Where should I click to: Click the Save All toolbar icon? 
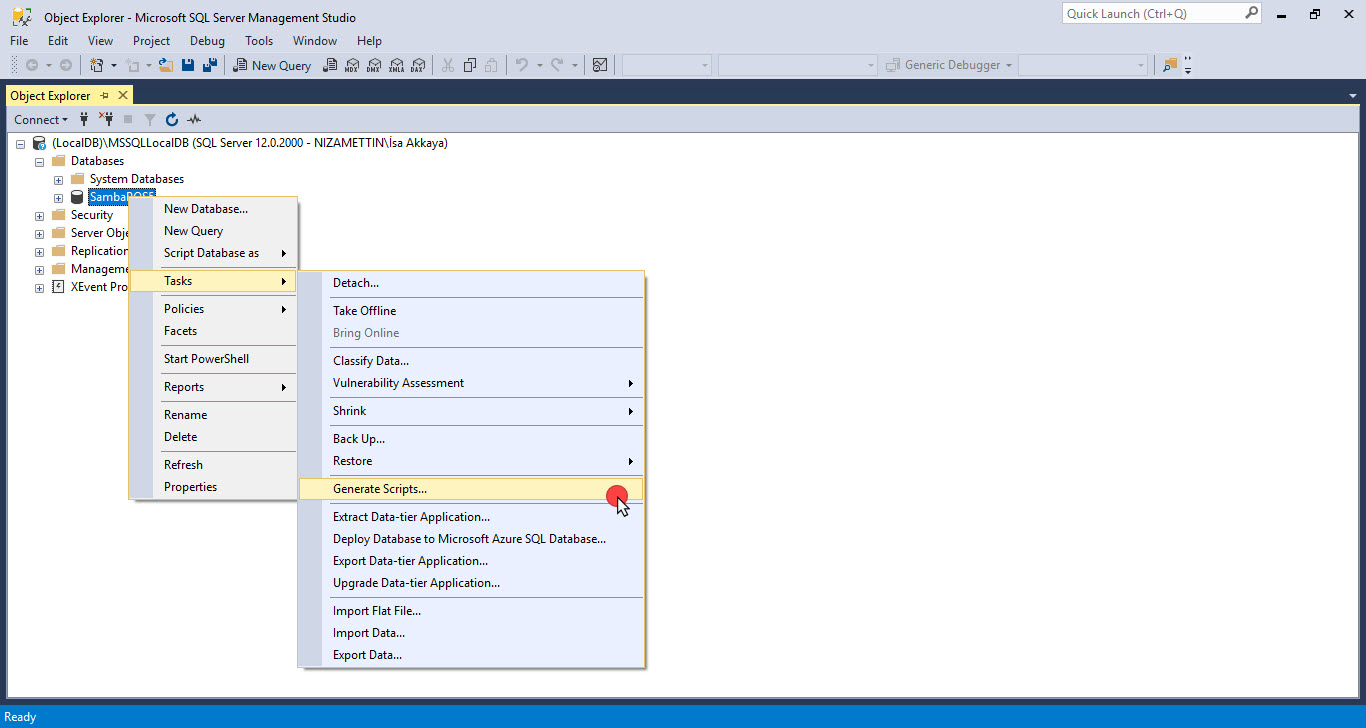210,65
